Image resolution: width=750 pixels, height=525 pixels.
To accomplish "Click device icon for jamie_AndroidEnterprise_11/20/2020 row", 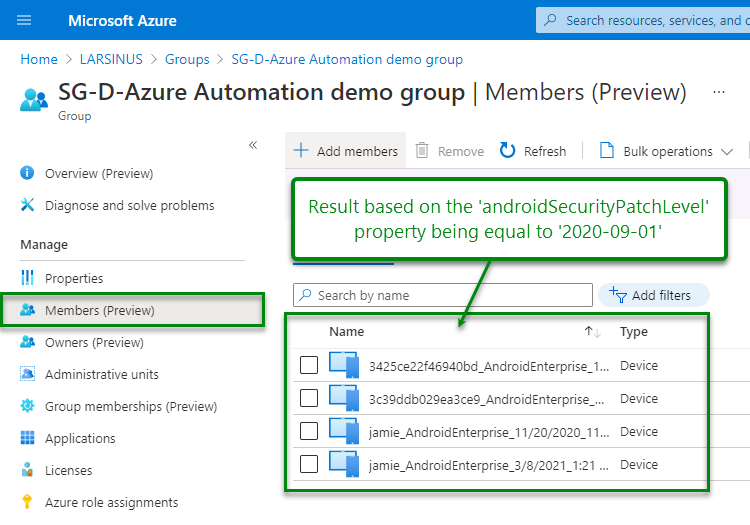I will click(x=344, y=431).
